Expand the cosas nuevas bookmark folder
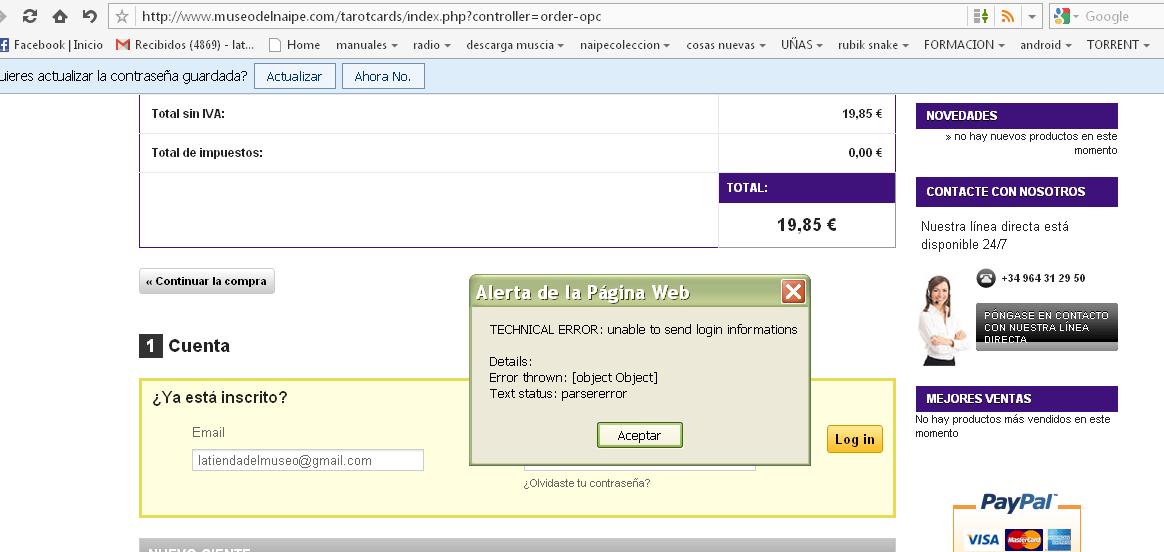 pyautogui.click(x=726, y=45)
